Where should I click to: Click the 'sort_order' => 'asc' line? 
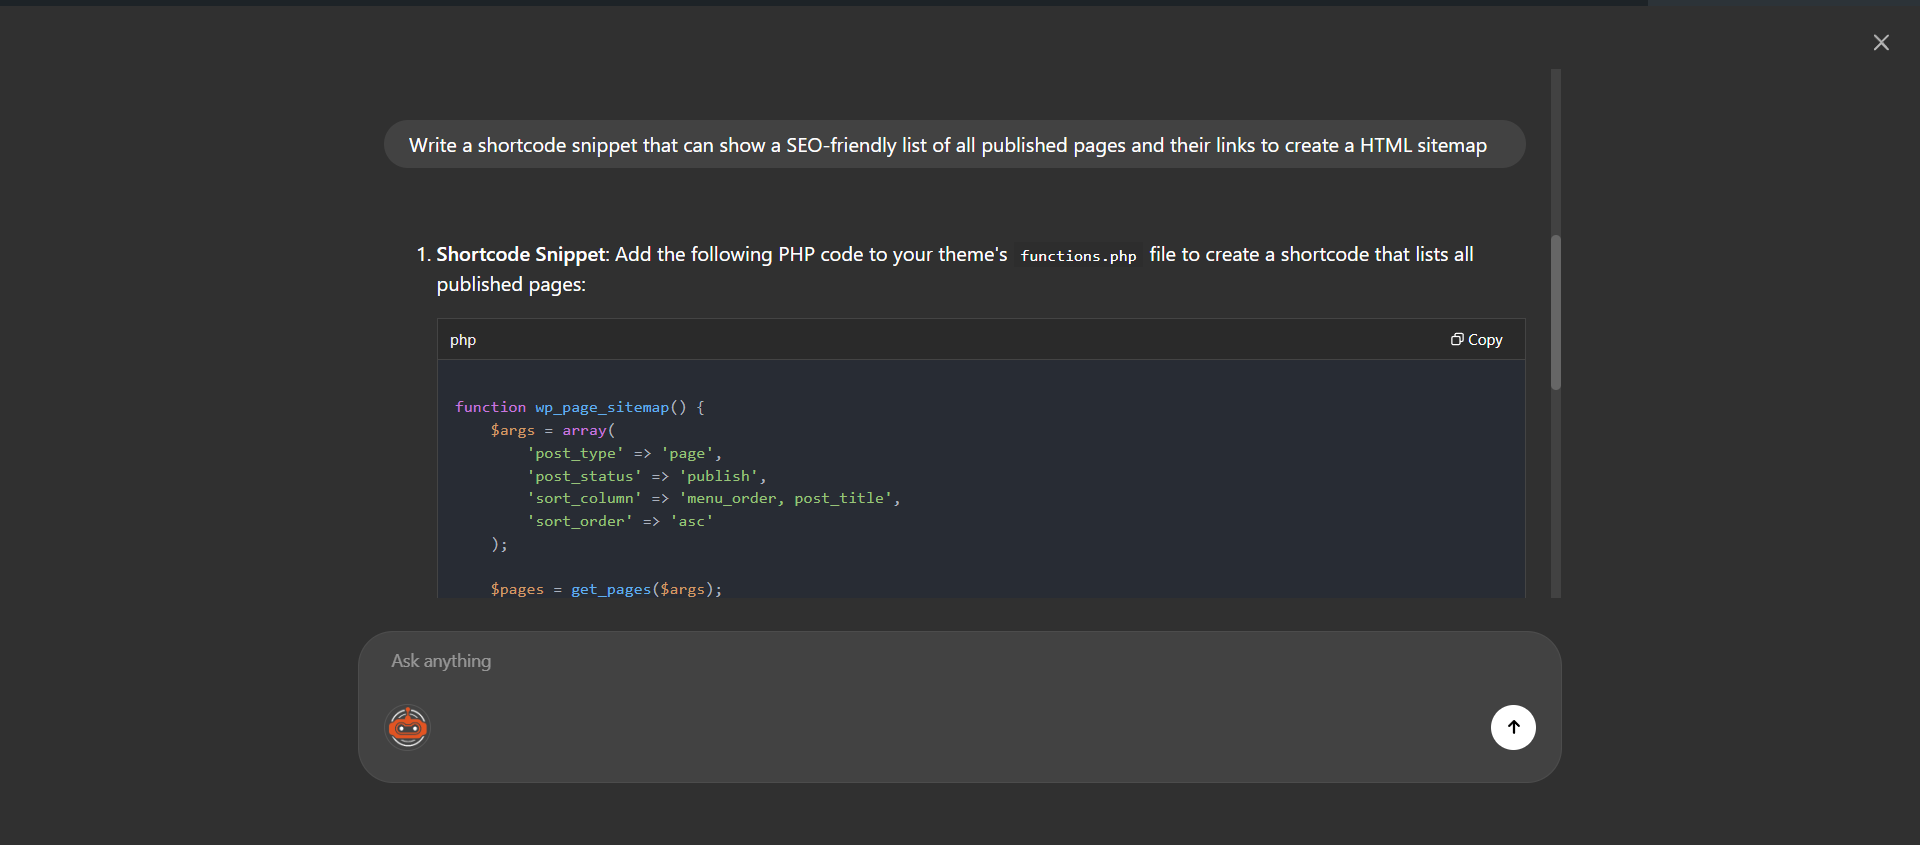point(620,521)
